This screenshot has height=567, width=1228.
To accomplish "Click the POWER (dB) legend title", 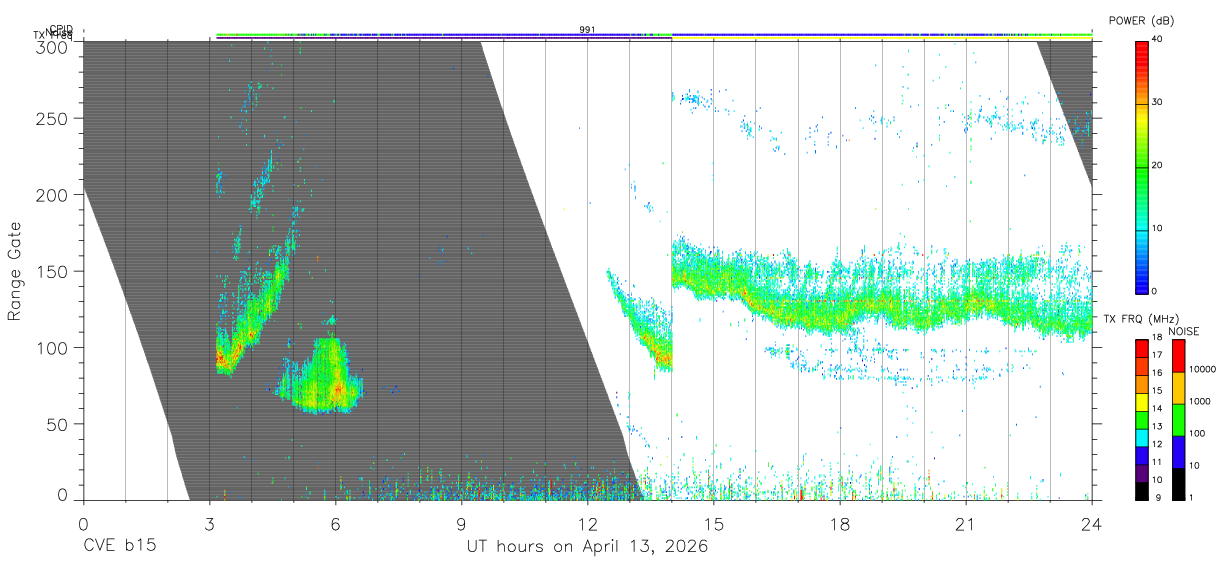I will [1141, 21].
